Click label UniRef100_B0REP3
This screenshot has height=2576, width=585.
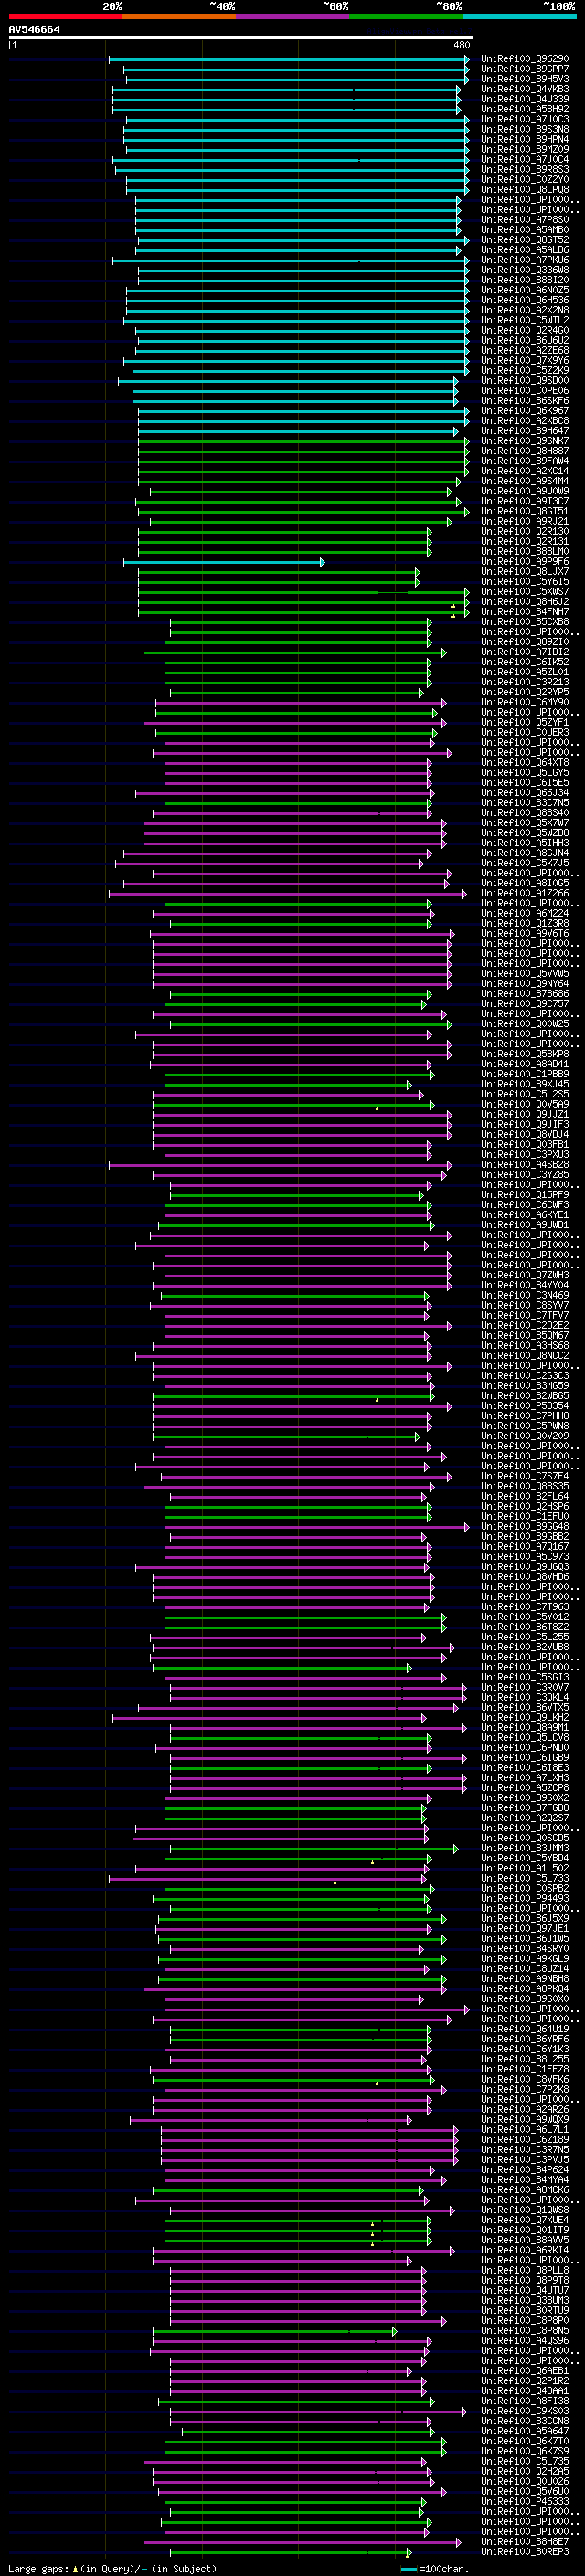click(x=525, y=2552)
